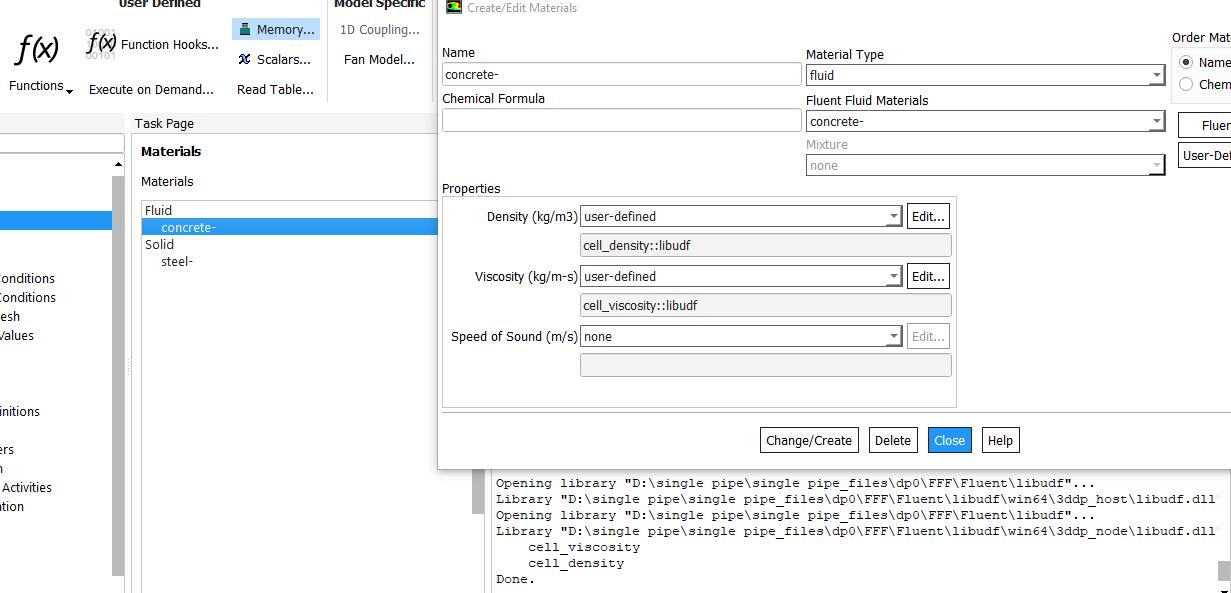Click the Task Page header
The height and width of the screenshot is (593, 1231).
165,123
